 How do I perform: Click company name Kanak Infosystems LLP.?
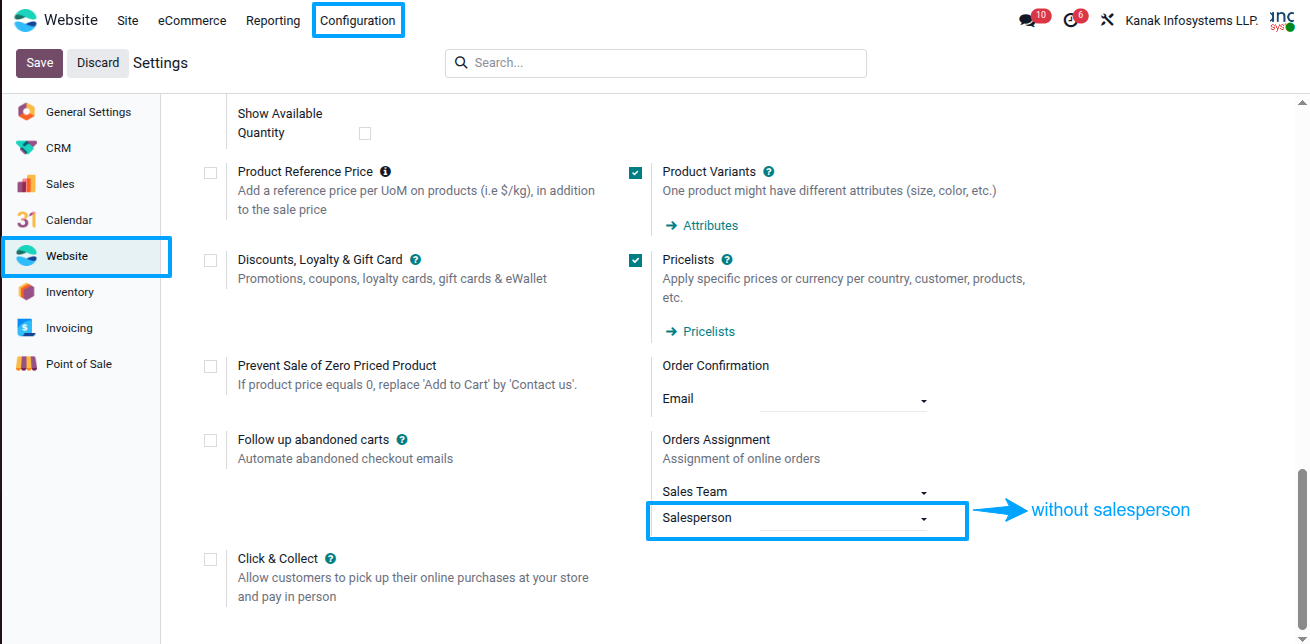1192,20
